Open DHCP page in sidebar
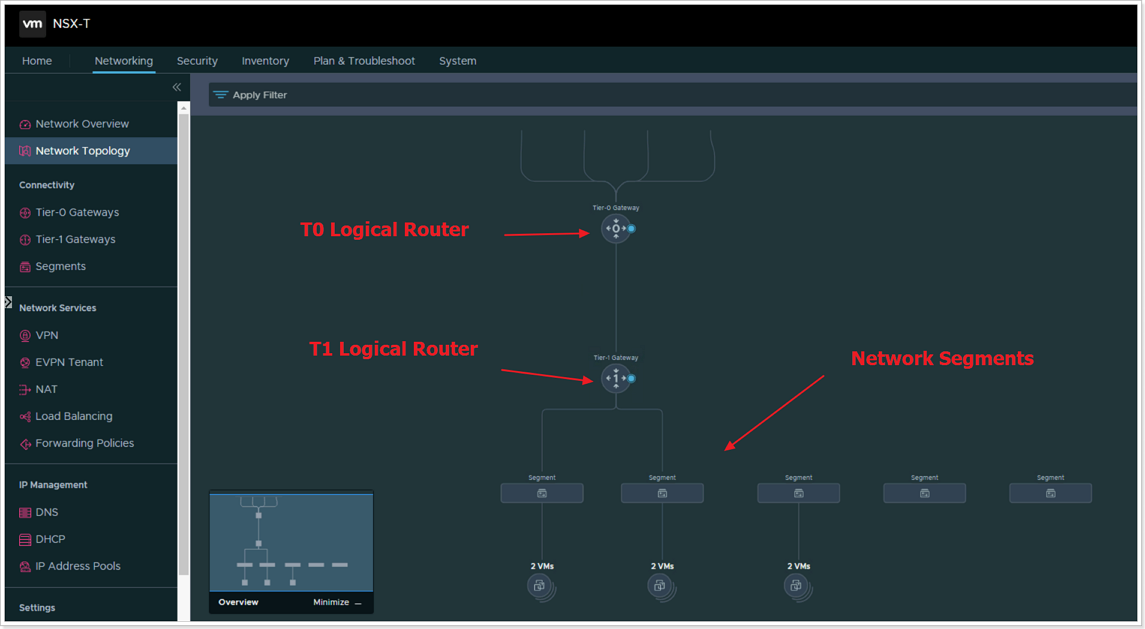The height and width of the screenshot is (629, 1145). [x=50, y=539]
